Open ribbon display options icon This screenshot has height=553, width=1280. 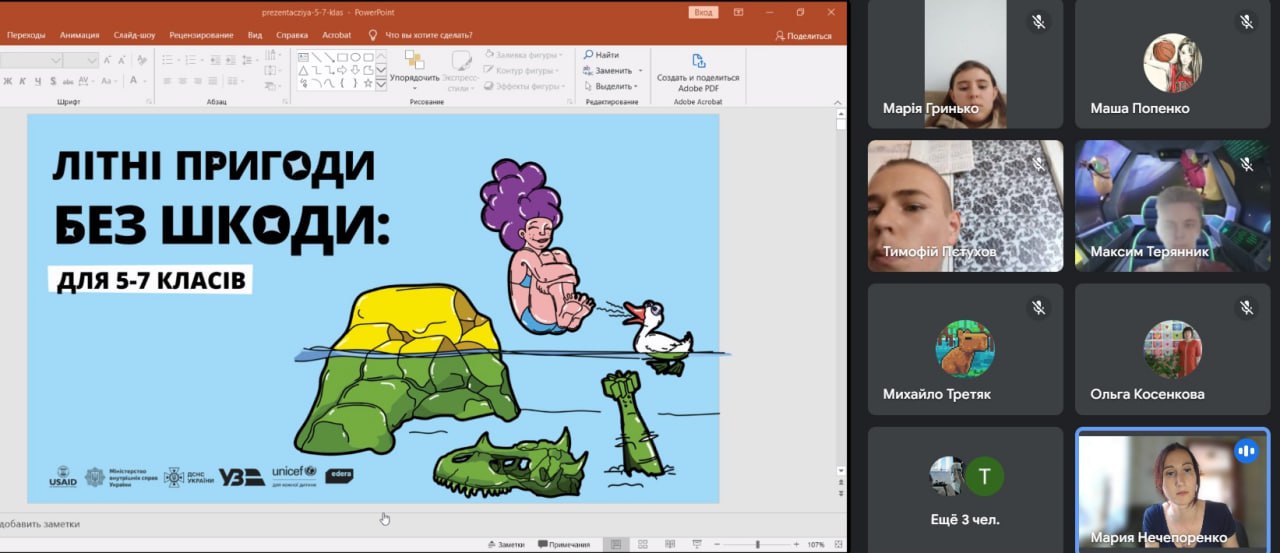point(738,12)
